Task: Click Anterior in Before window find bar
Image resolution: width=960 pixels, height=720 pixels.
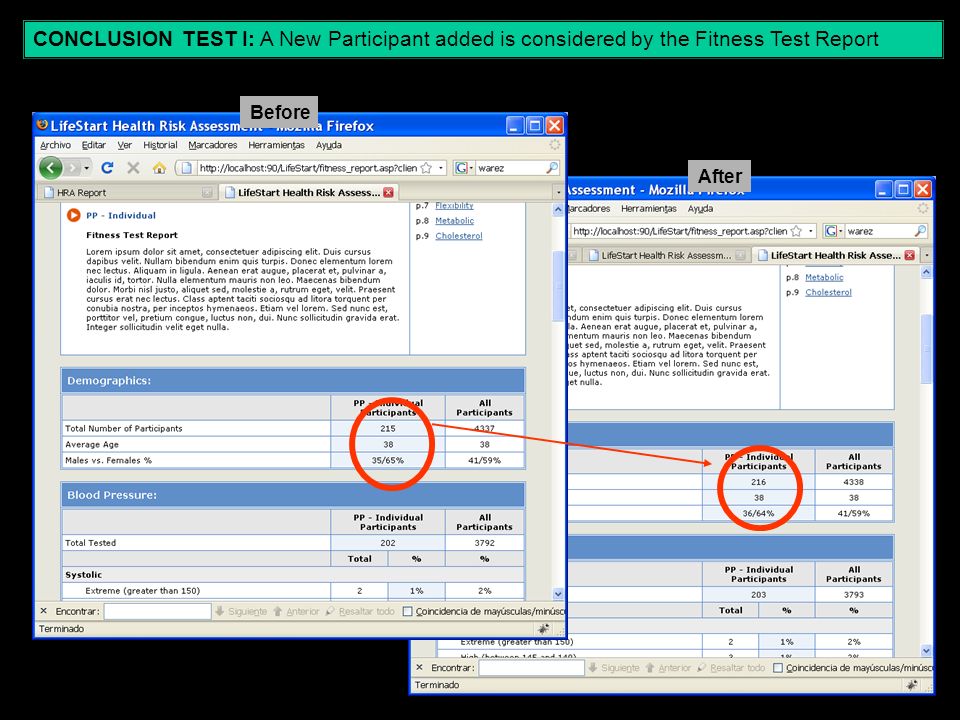Action: pyautogui.click(x=296, y=611)
